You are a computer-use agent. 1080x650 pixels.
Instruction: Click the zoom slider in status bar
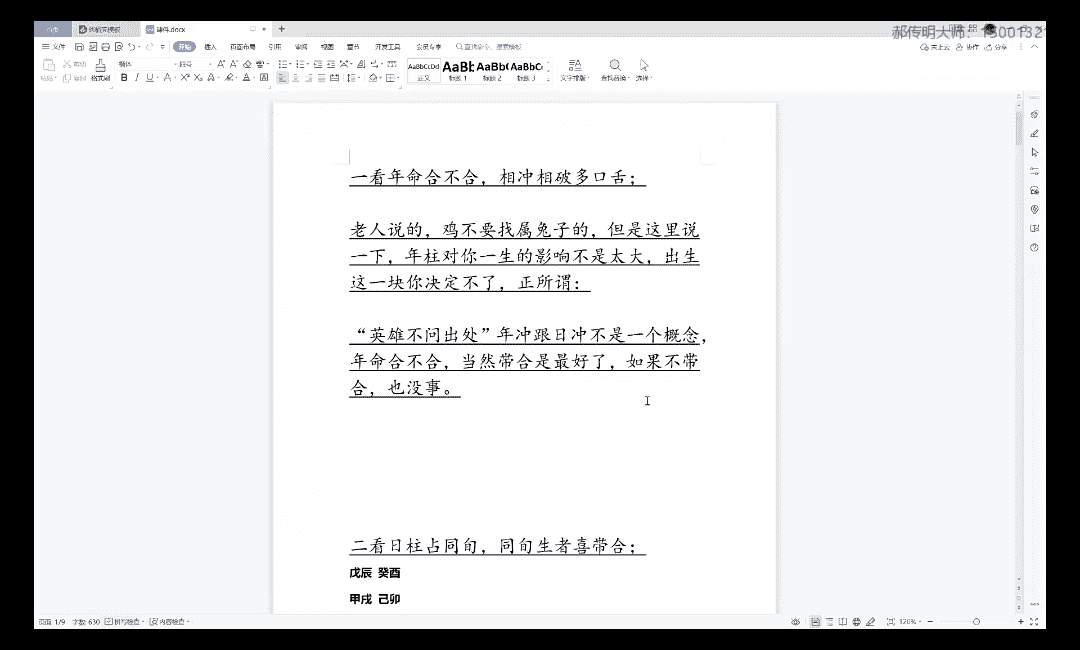point(976,622)
